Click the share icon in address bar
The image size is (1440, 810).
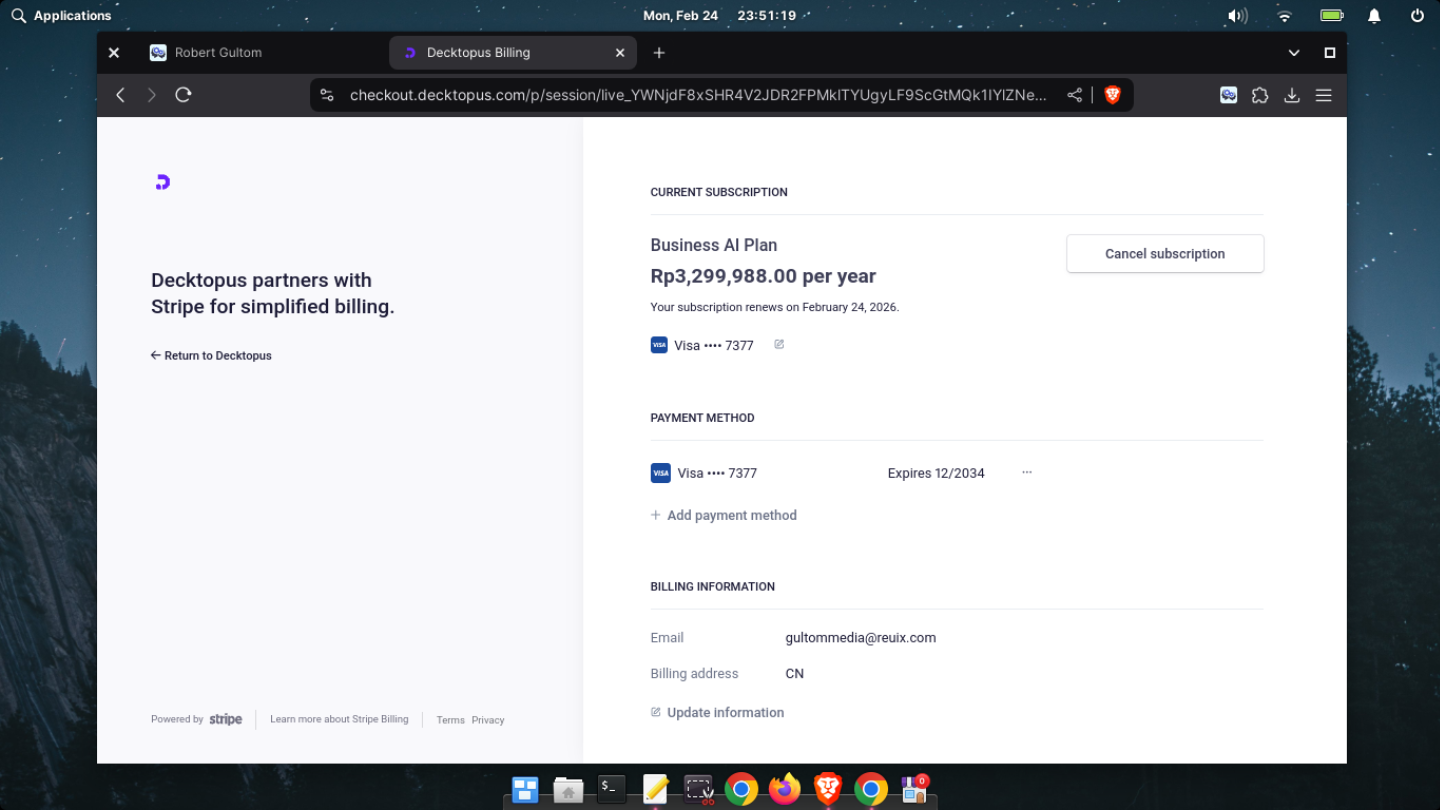tap(1075, 95)
